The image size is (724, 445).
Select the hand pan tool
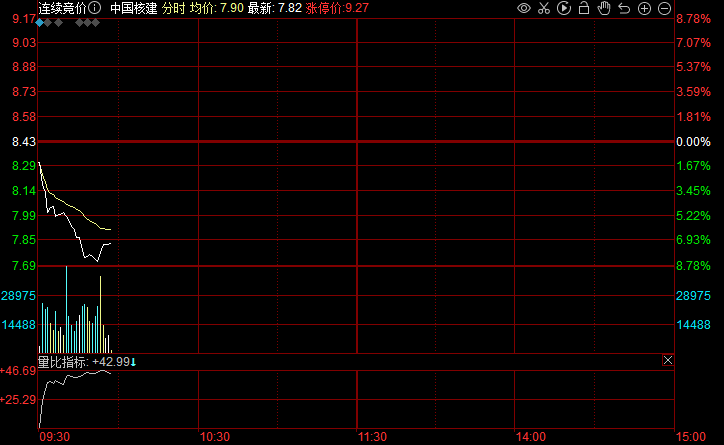click(604, 8)
